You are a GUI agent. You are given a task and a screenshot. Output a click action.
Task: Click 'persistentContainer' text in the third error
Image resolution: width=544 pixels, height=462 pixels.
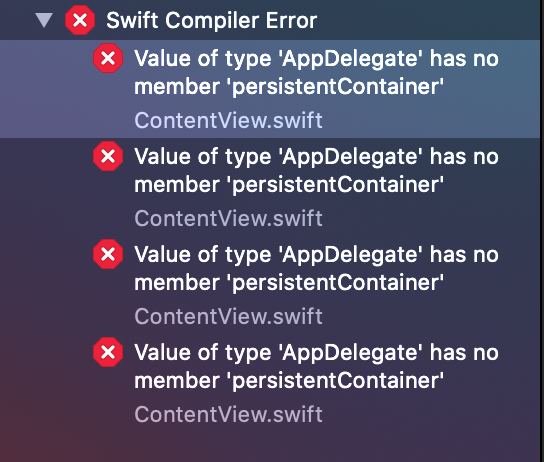335,283
